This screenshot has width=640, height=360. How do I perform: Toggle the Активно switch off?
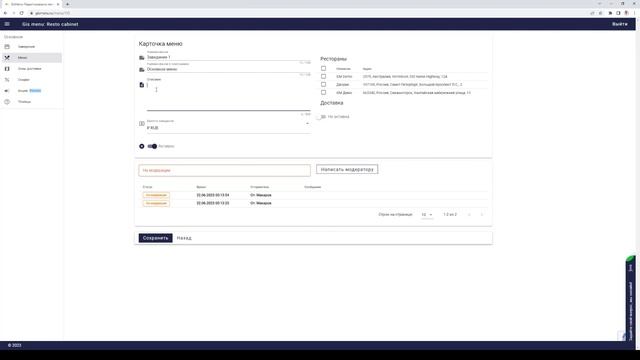[x=152, y=146]
